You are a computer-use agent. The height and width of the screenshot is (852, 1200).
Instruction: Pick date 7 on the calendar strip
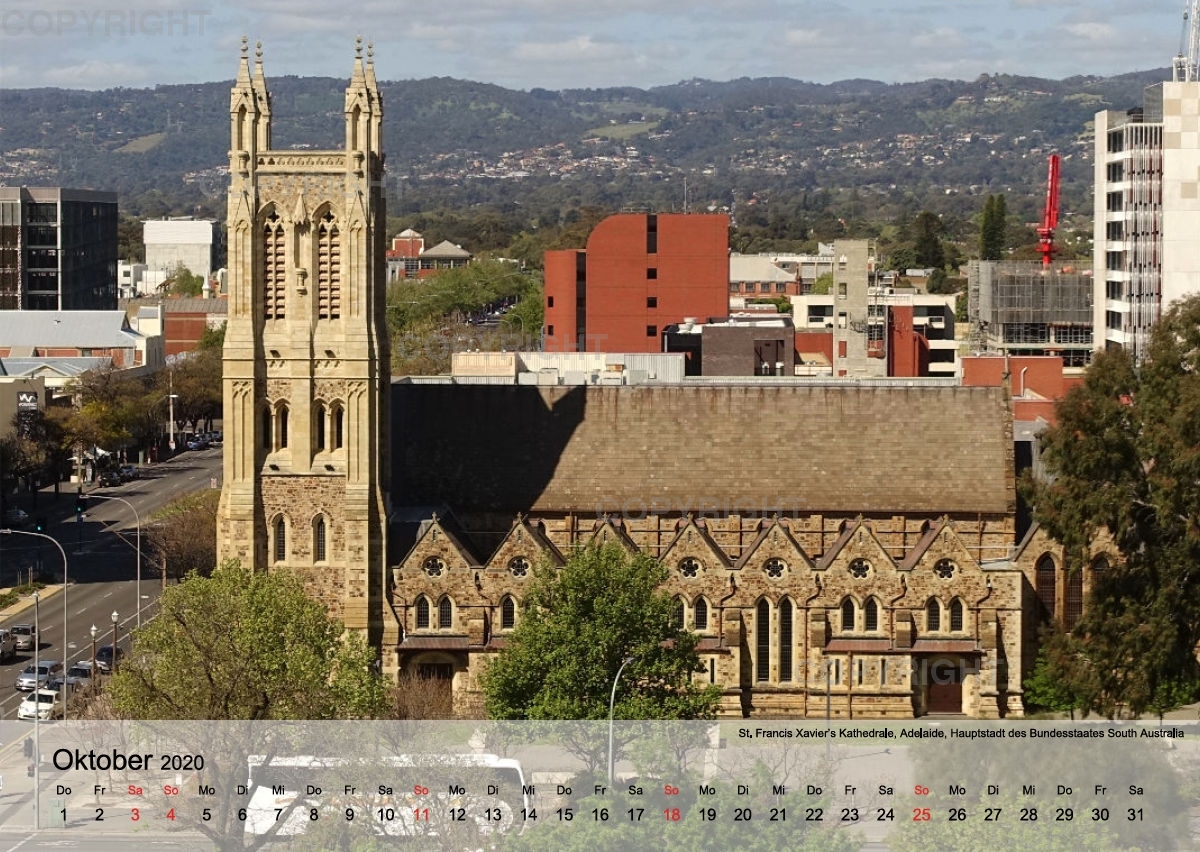(278, 814)
